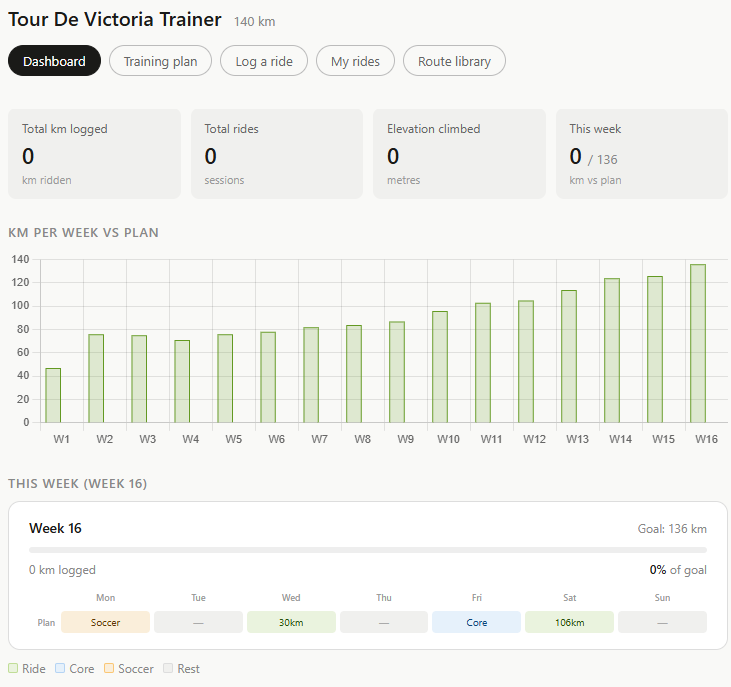Click the W14 bar in the chart
The width and height of the screenshot is (731, 687).
612,350
